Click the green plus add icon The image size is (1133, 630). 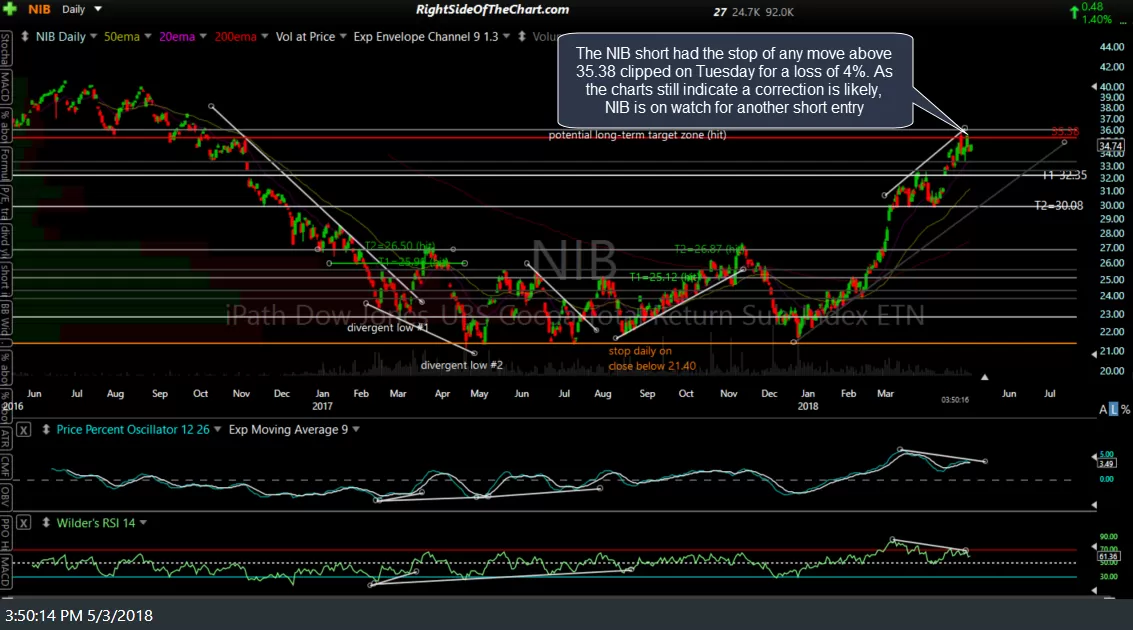point(9,9)
